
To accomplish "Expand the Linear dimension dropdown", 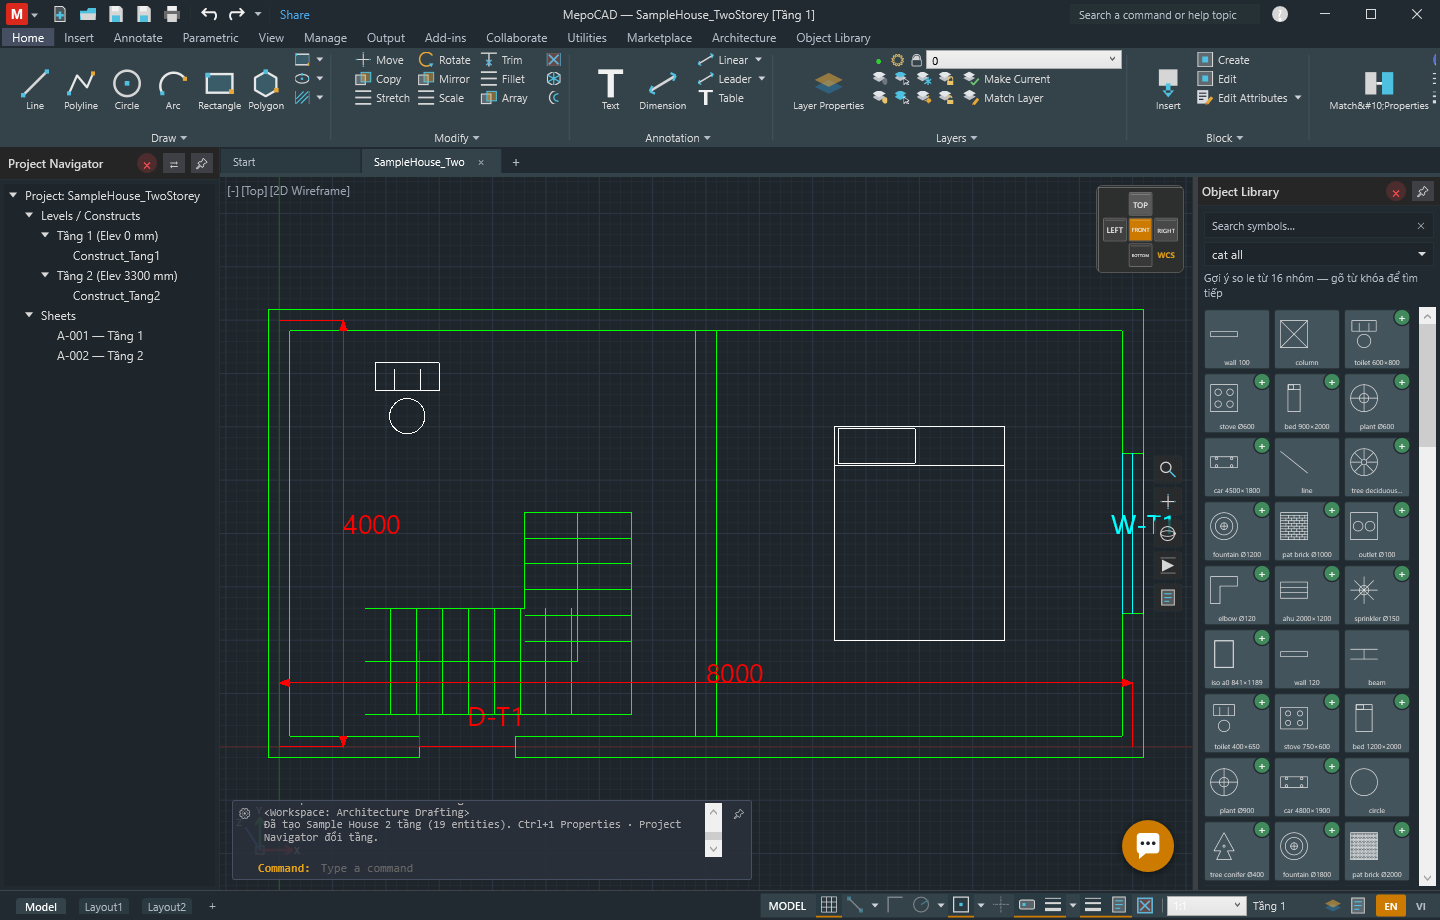I will click(x=759, y=60).
